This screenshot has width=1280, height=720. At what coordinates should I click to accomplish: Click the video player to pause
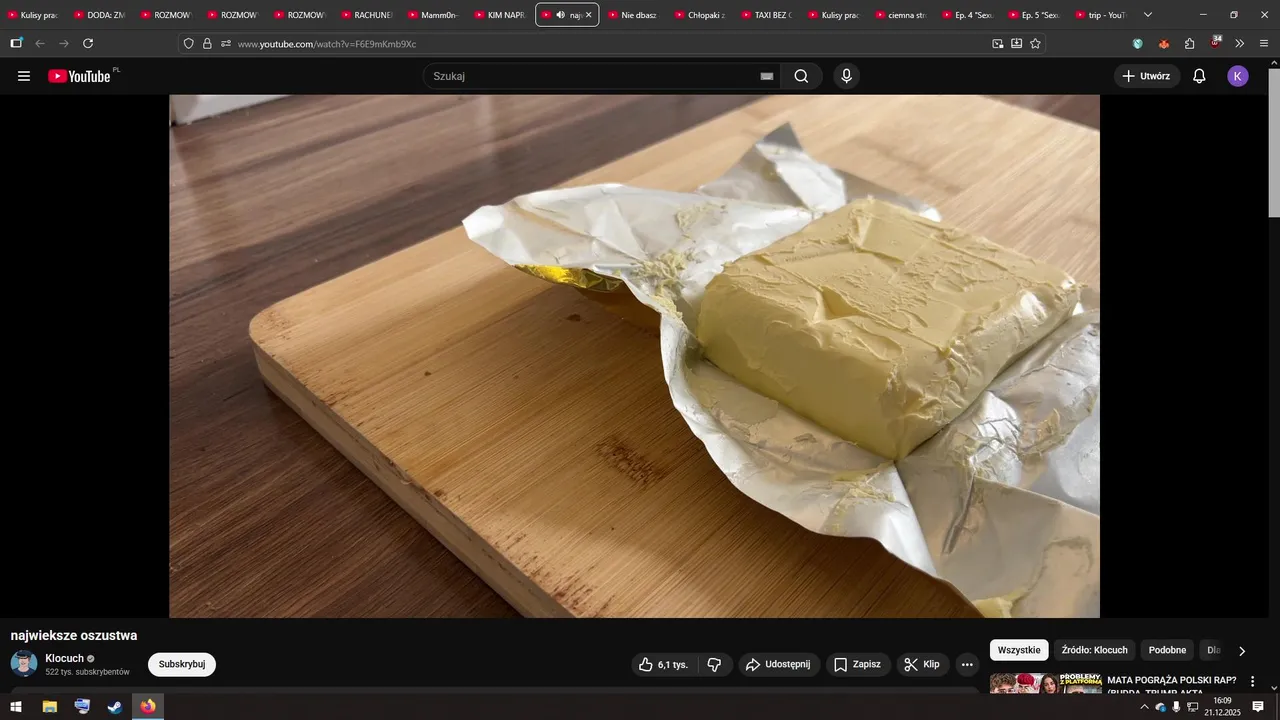coord(634,356)
